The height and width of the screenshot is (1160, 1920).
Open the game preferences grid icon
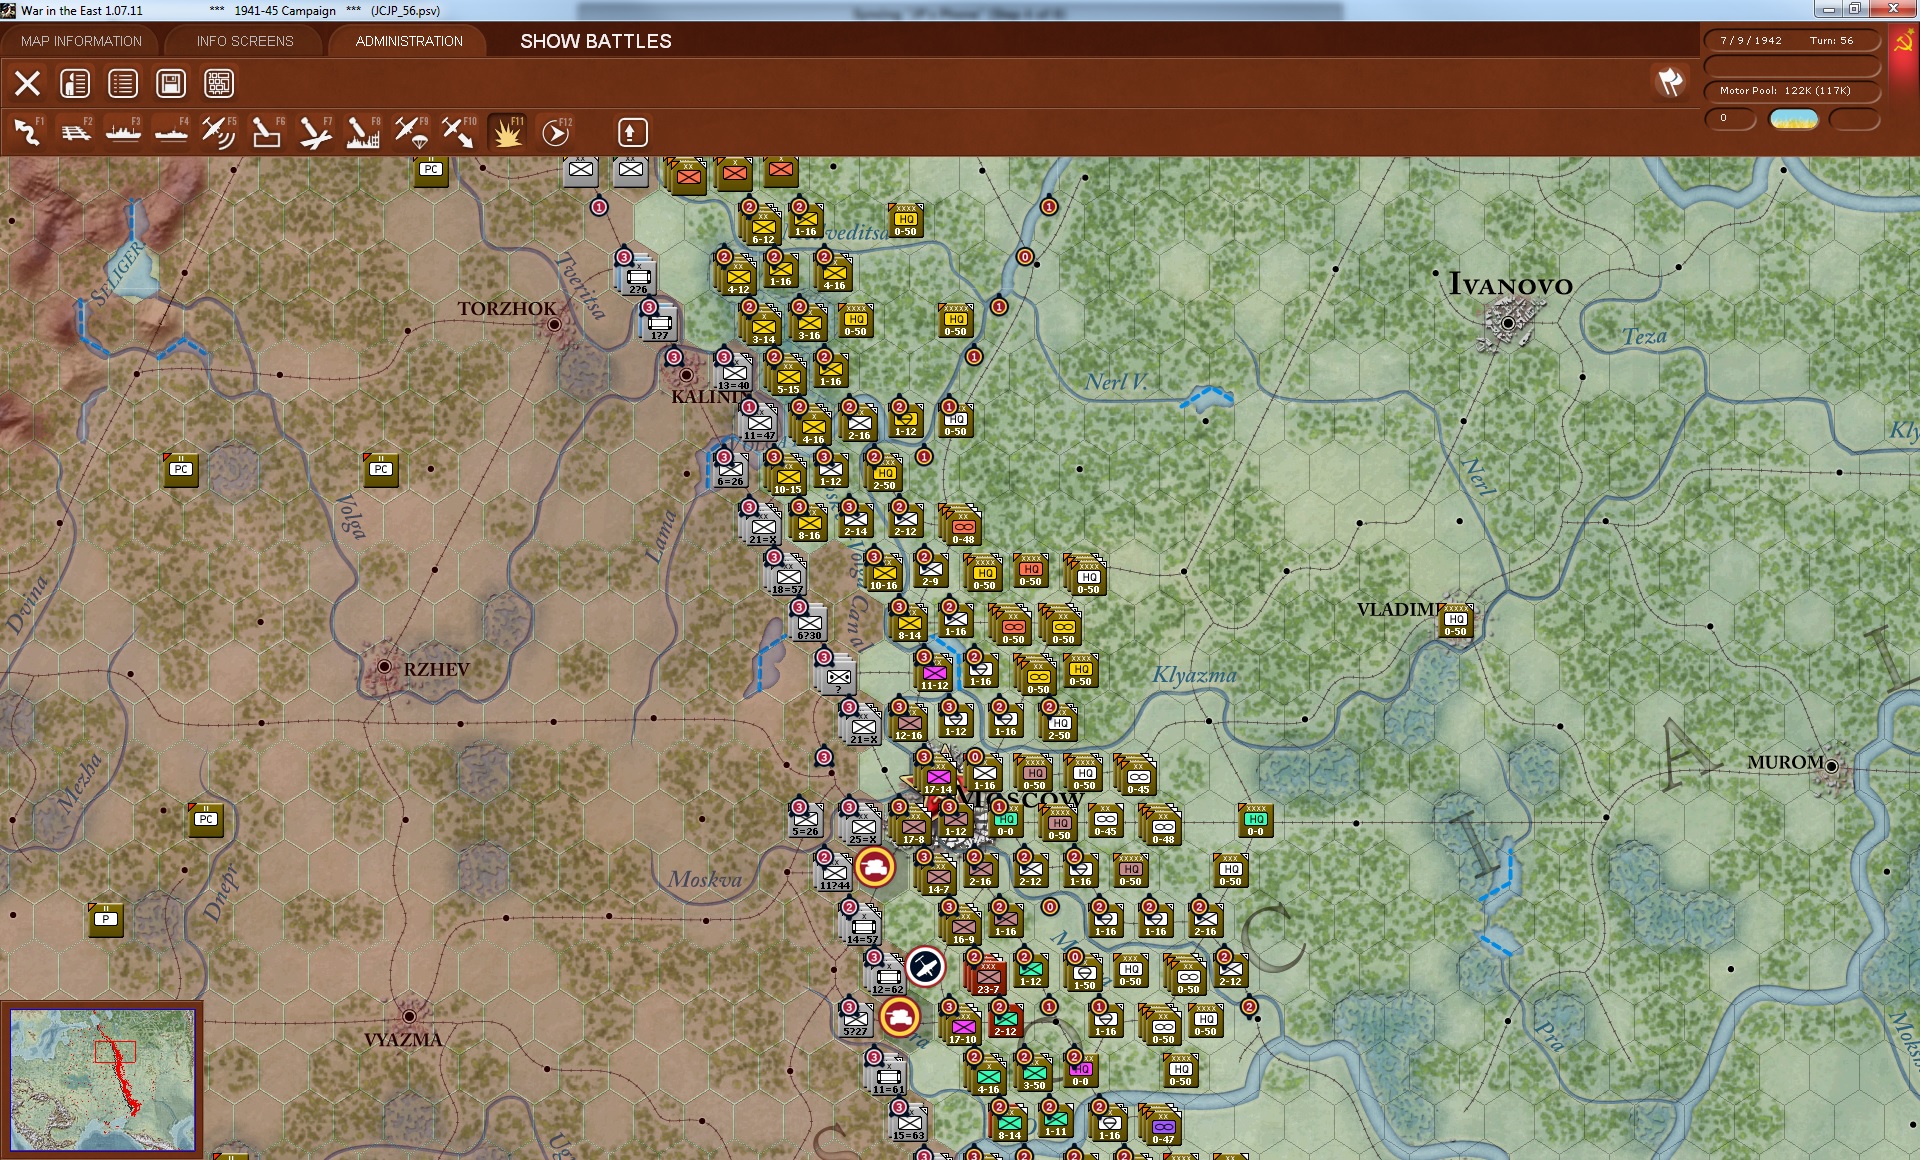219,83
